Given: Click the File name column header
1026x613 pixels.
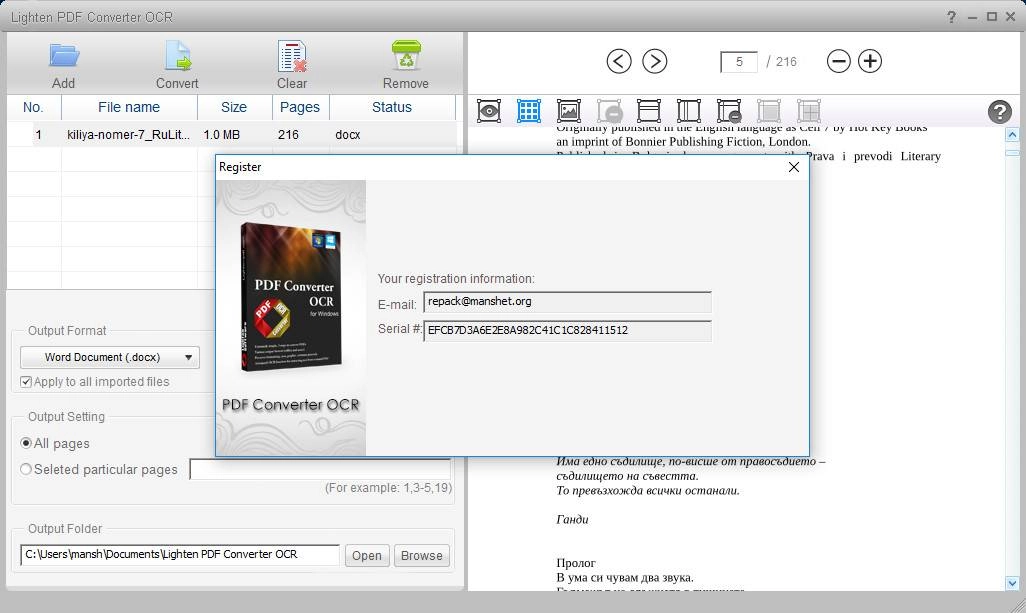Looking at the screenshot, I should point(129,107).
